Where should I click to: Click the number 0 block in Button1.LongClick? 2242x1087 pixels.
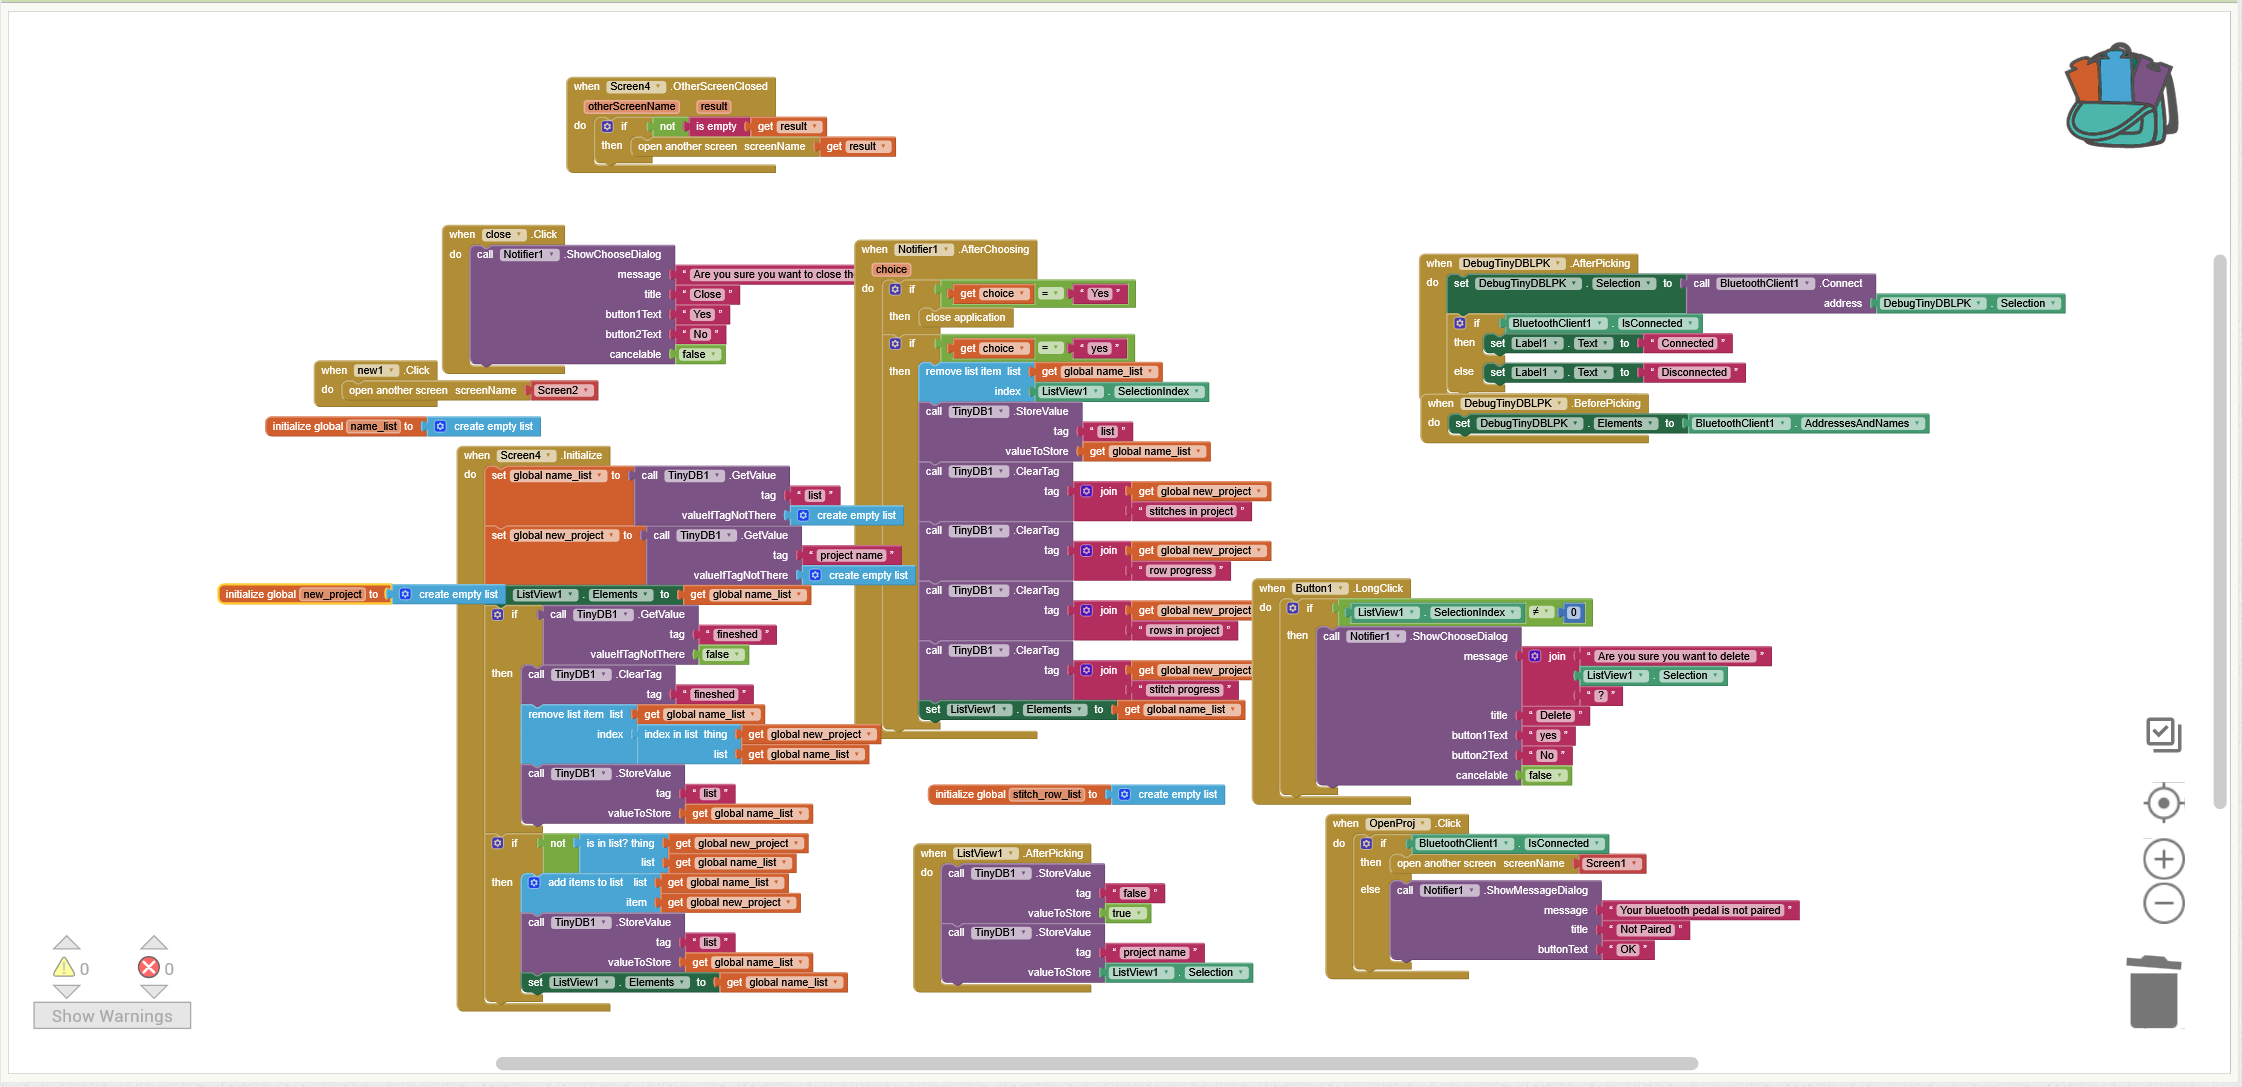[x=1573, y=613]
